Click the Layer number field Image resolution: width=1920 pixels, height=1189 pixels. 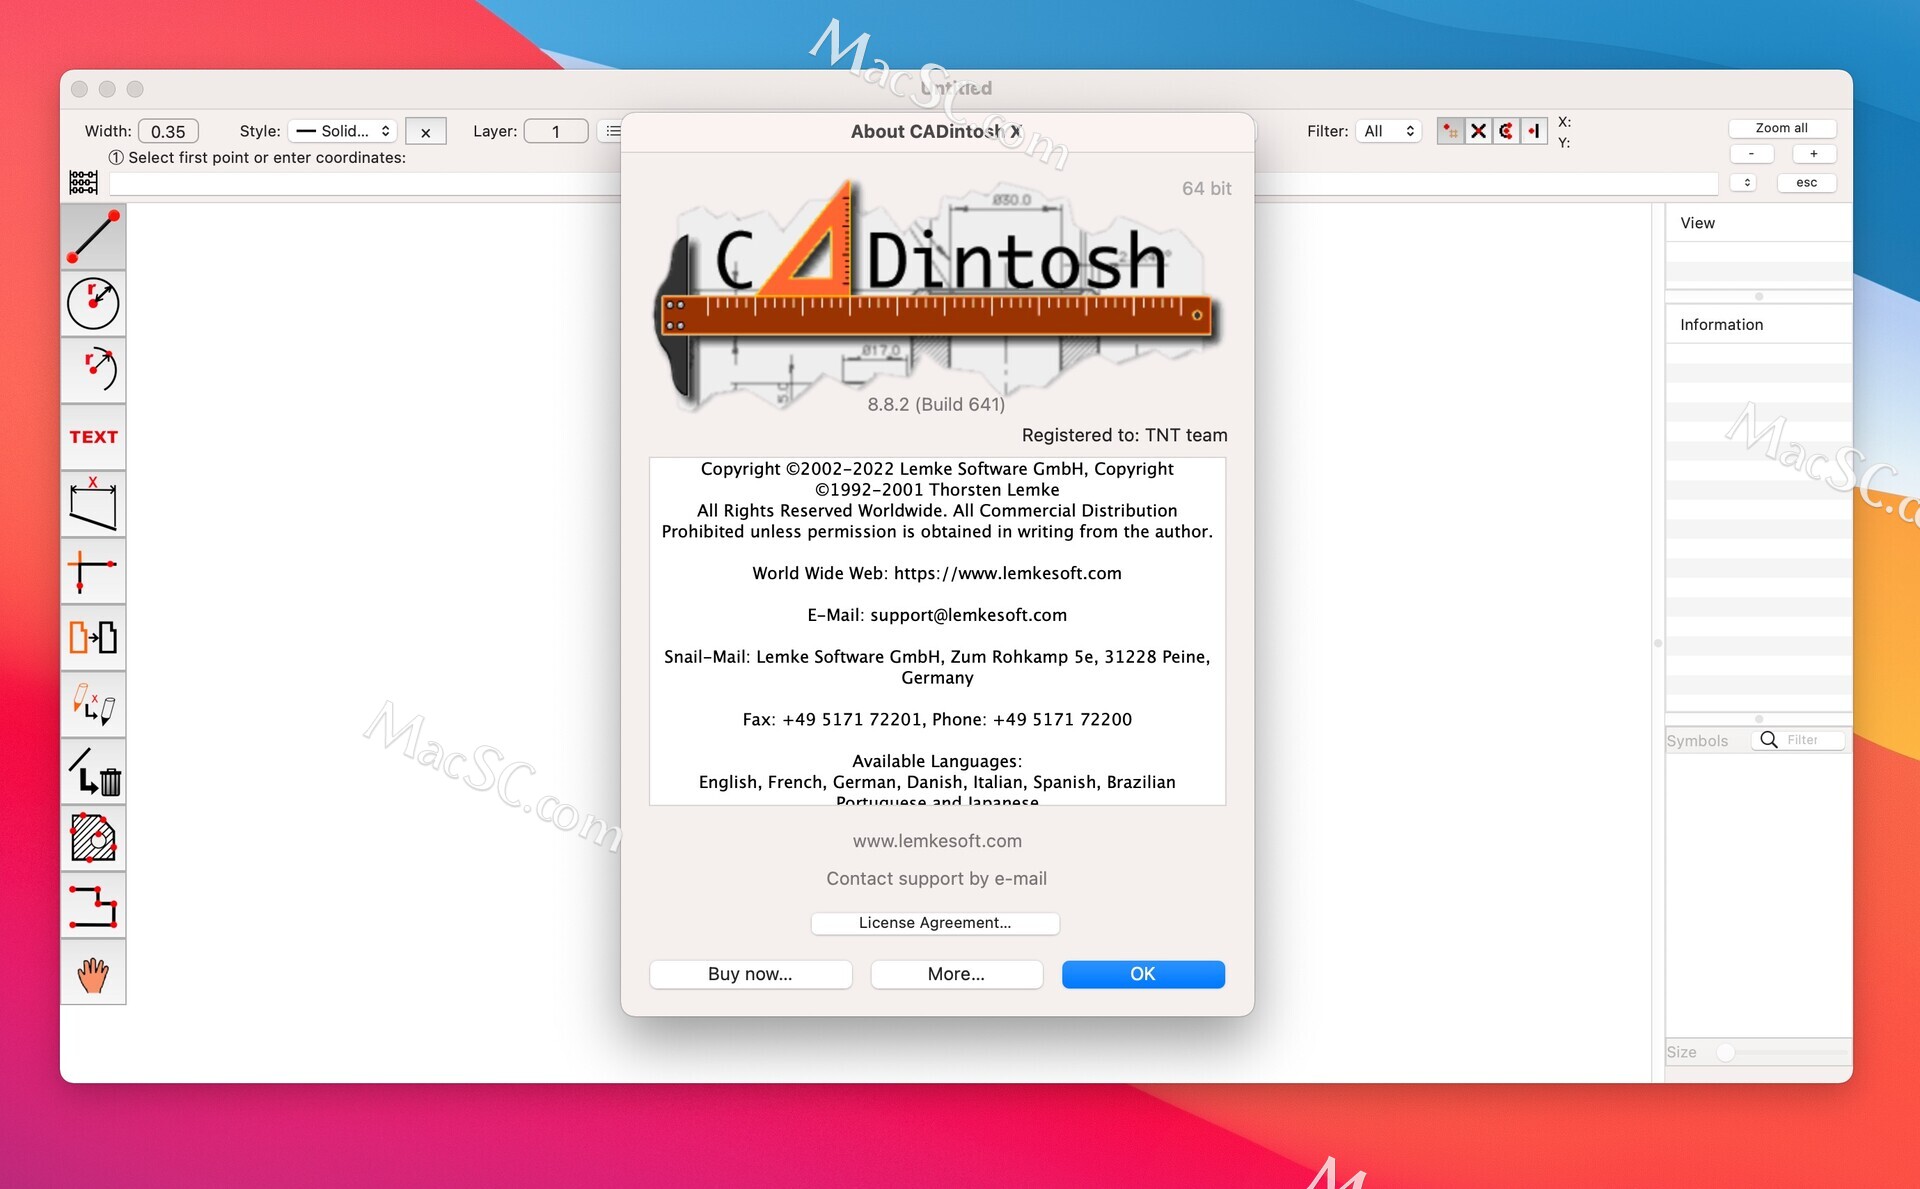click(x=556, y=131)
